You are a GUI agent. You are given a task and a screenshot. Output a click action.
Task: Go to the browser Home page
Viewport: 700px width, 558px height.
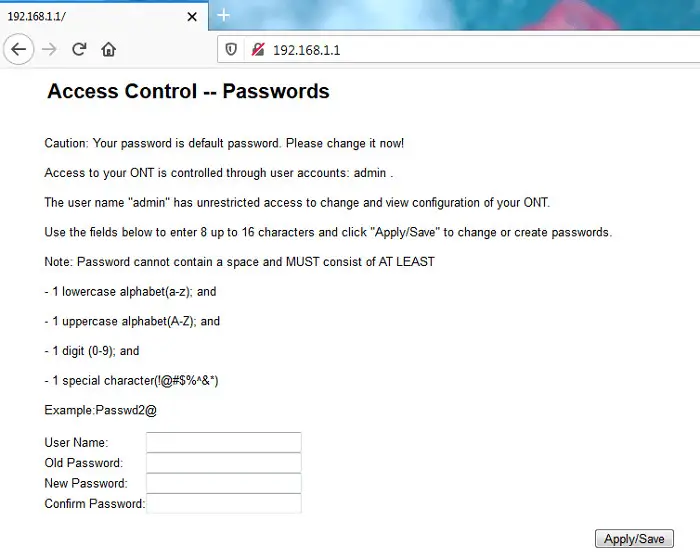coord(108,49)
